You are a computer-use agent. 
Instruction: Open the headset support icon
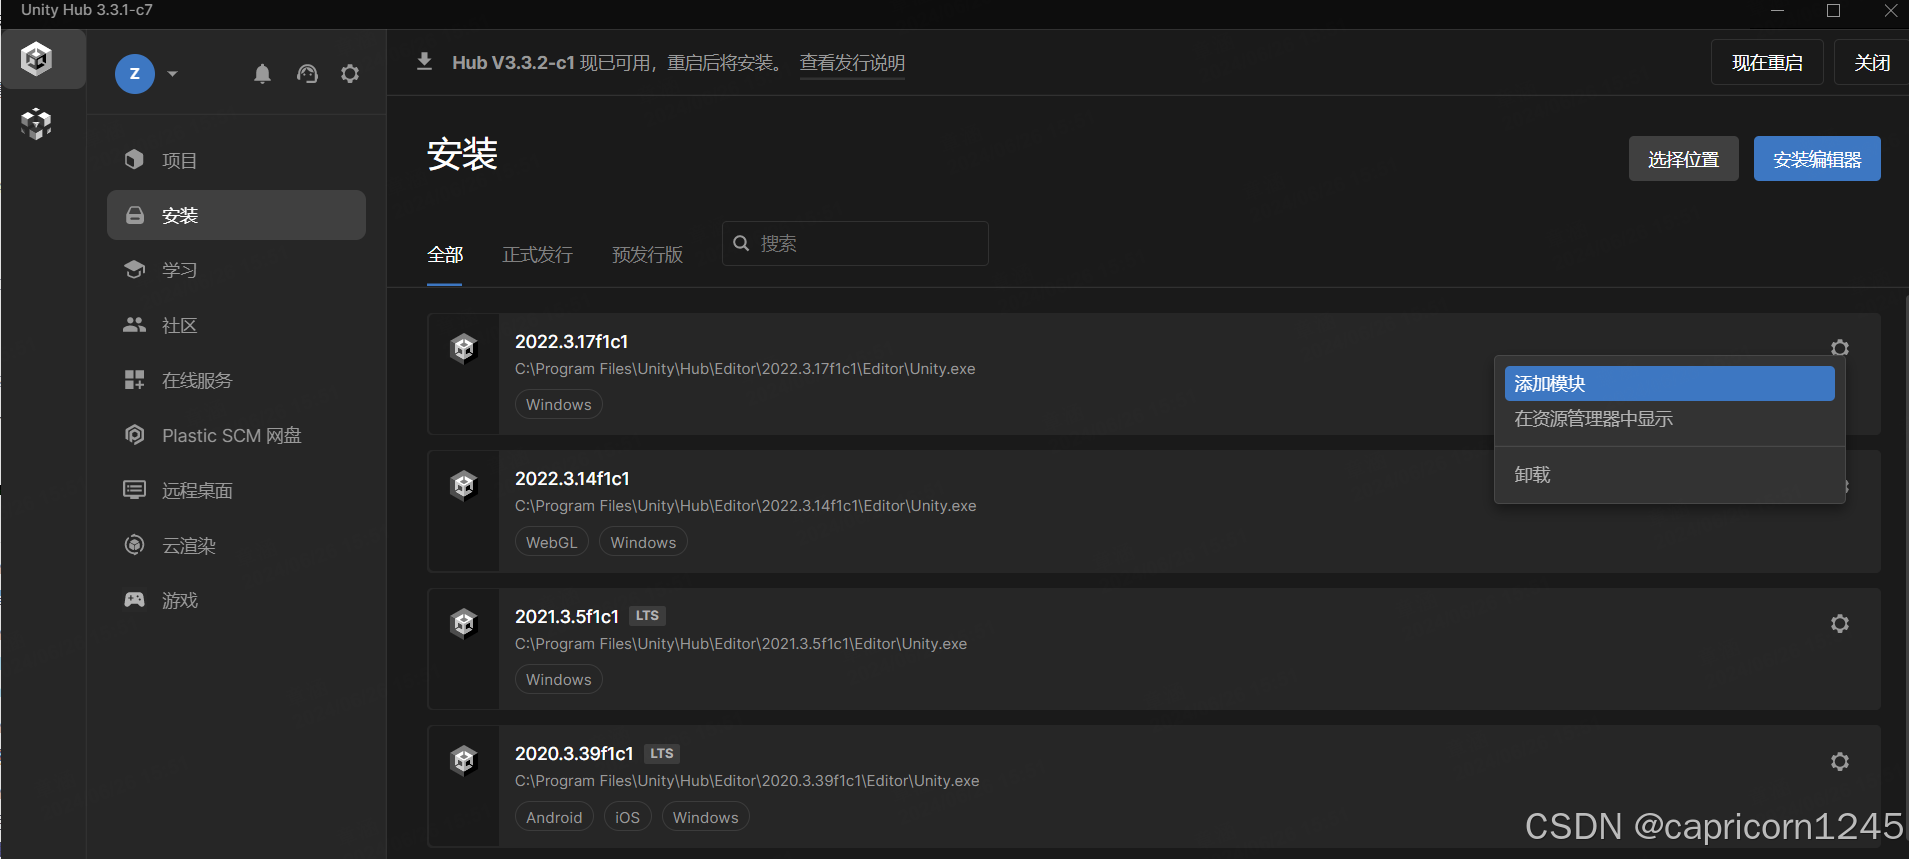coord(307,74)
